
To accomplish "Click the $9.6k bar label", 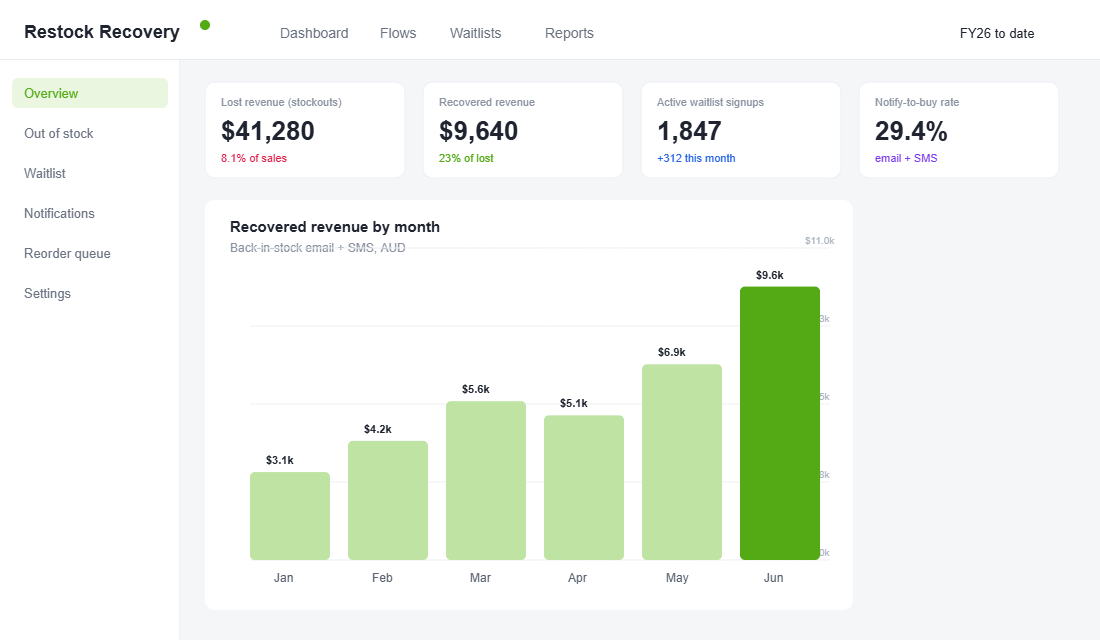I will (770, 275).
